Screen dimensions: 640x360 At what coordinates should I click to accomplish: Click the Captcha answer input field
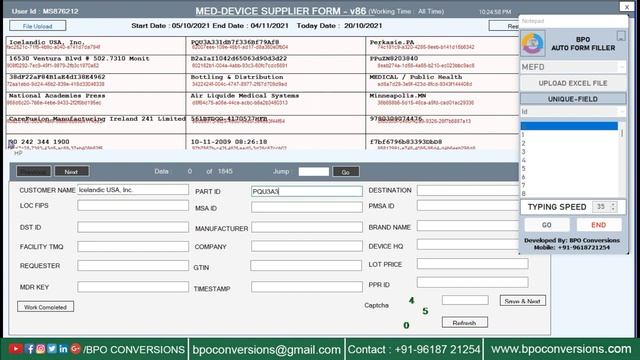click(x=465, y=300)
